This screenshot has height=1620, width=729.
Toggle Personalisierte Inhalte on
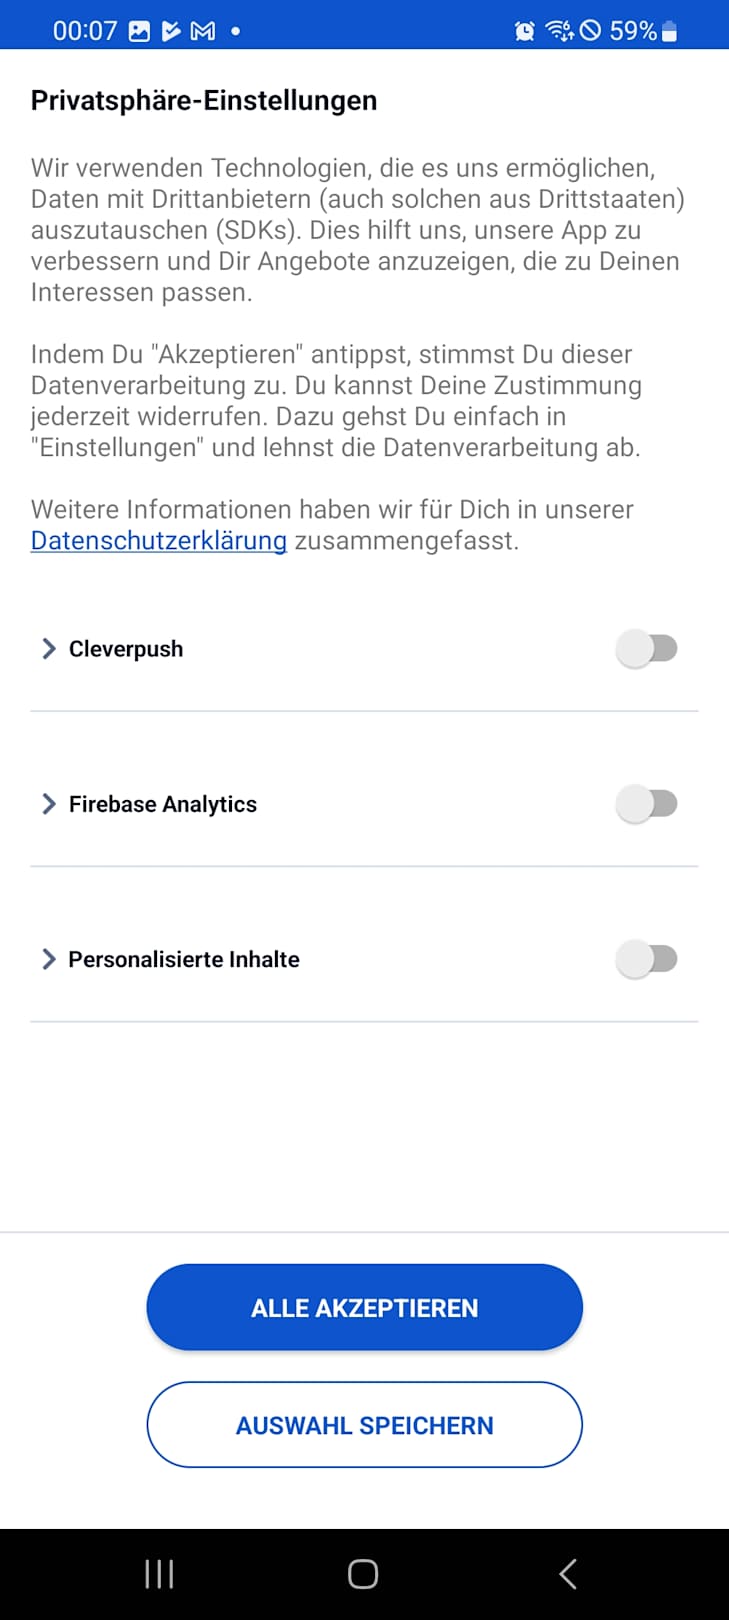(647, 959)
